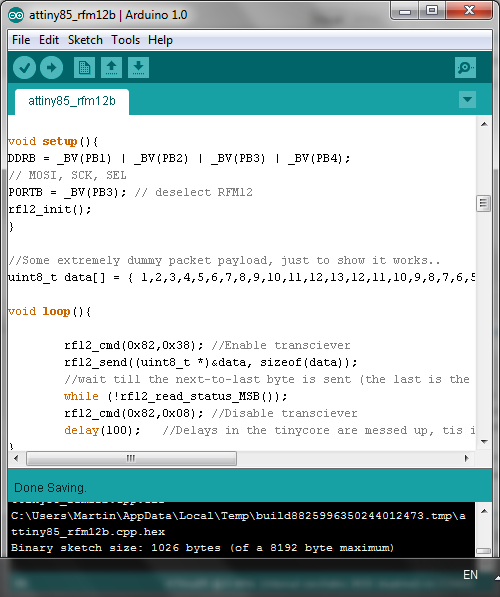Open a sketch using the up-arrow icon

tap(111, 68)
